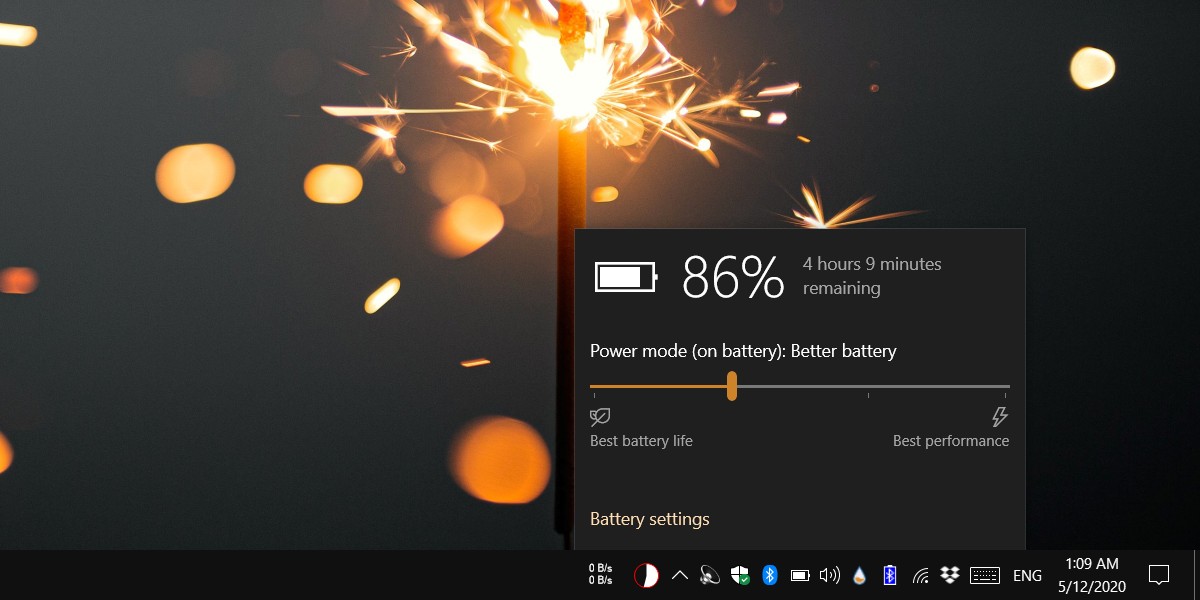The width and height of the screenshot is (1200, 600).
Task: Open Windows Security shield tray icon
Action: (740, 575)
